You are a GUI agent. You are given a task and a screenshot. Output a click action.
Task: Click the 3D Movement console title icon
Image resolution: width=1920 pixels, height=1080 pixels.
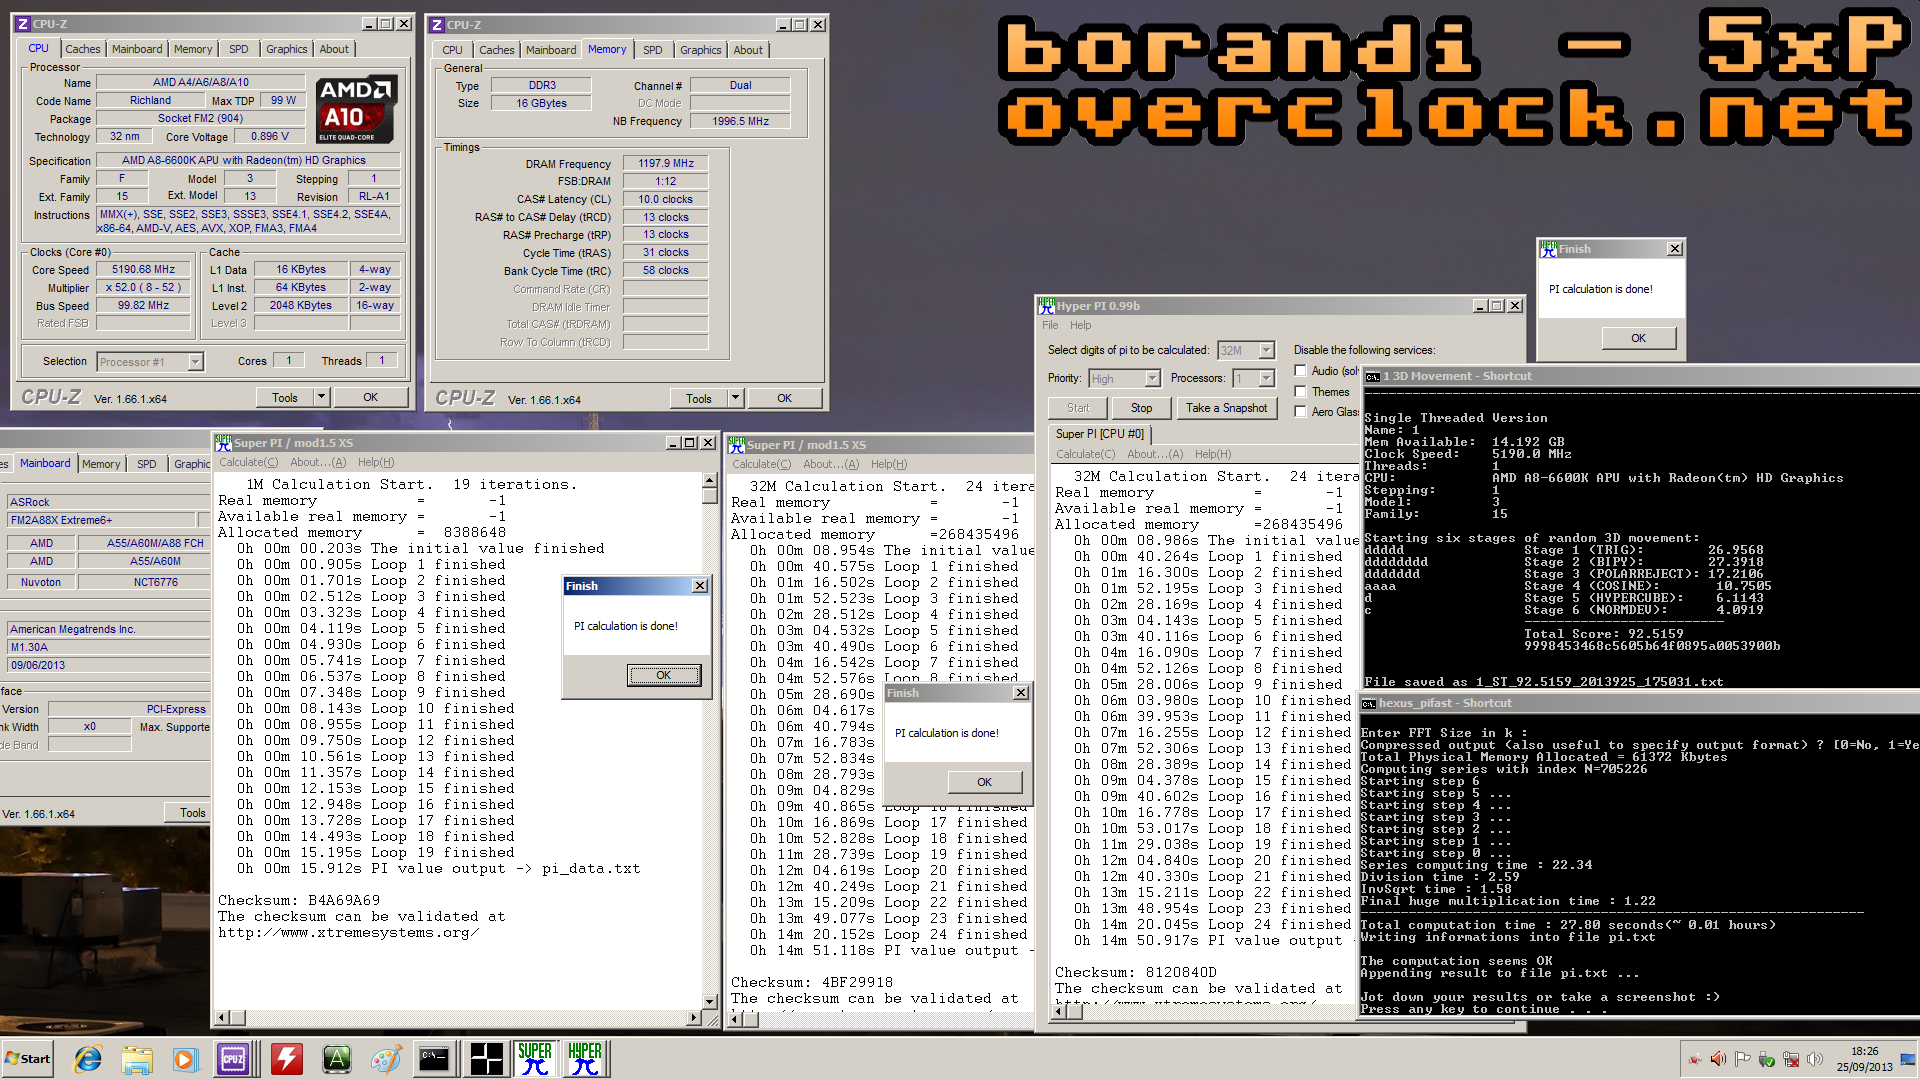[1373, 377]
